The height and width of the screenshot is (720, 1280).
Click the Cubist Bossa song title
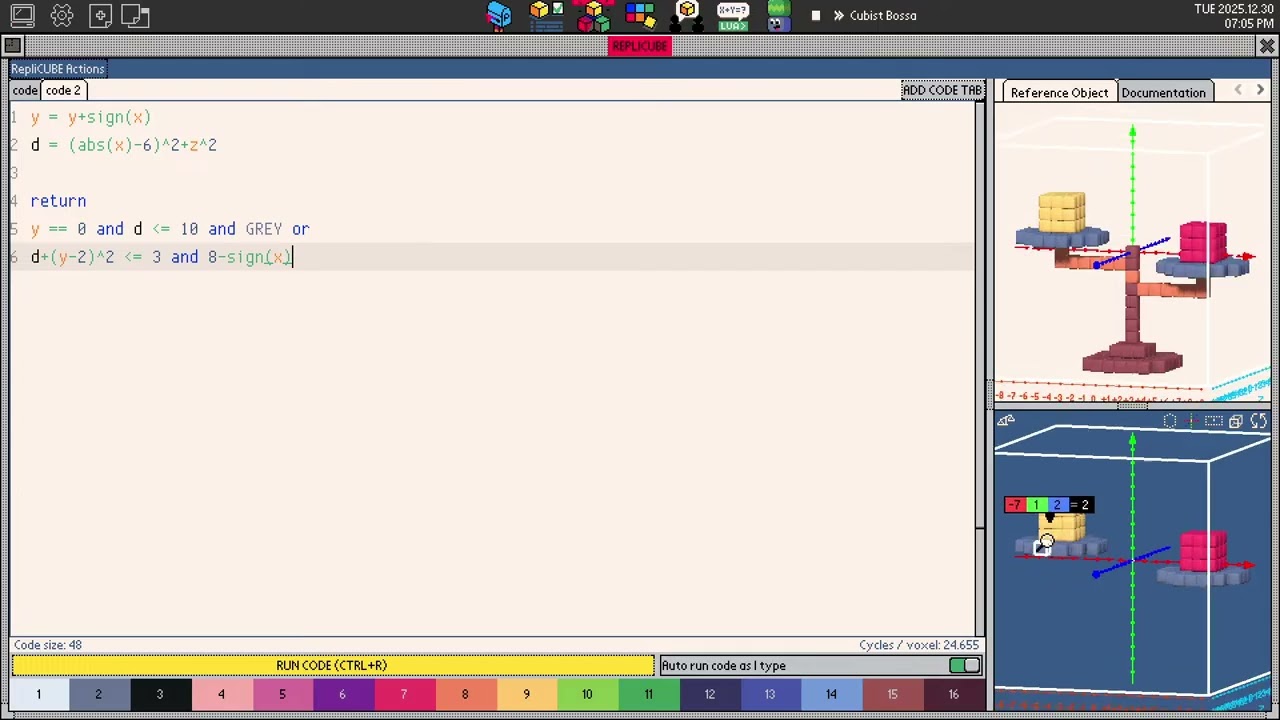[883, 15]
